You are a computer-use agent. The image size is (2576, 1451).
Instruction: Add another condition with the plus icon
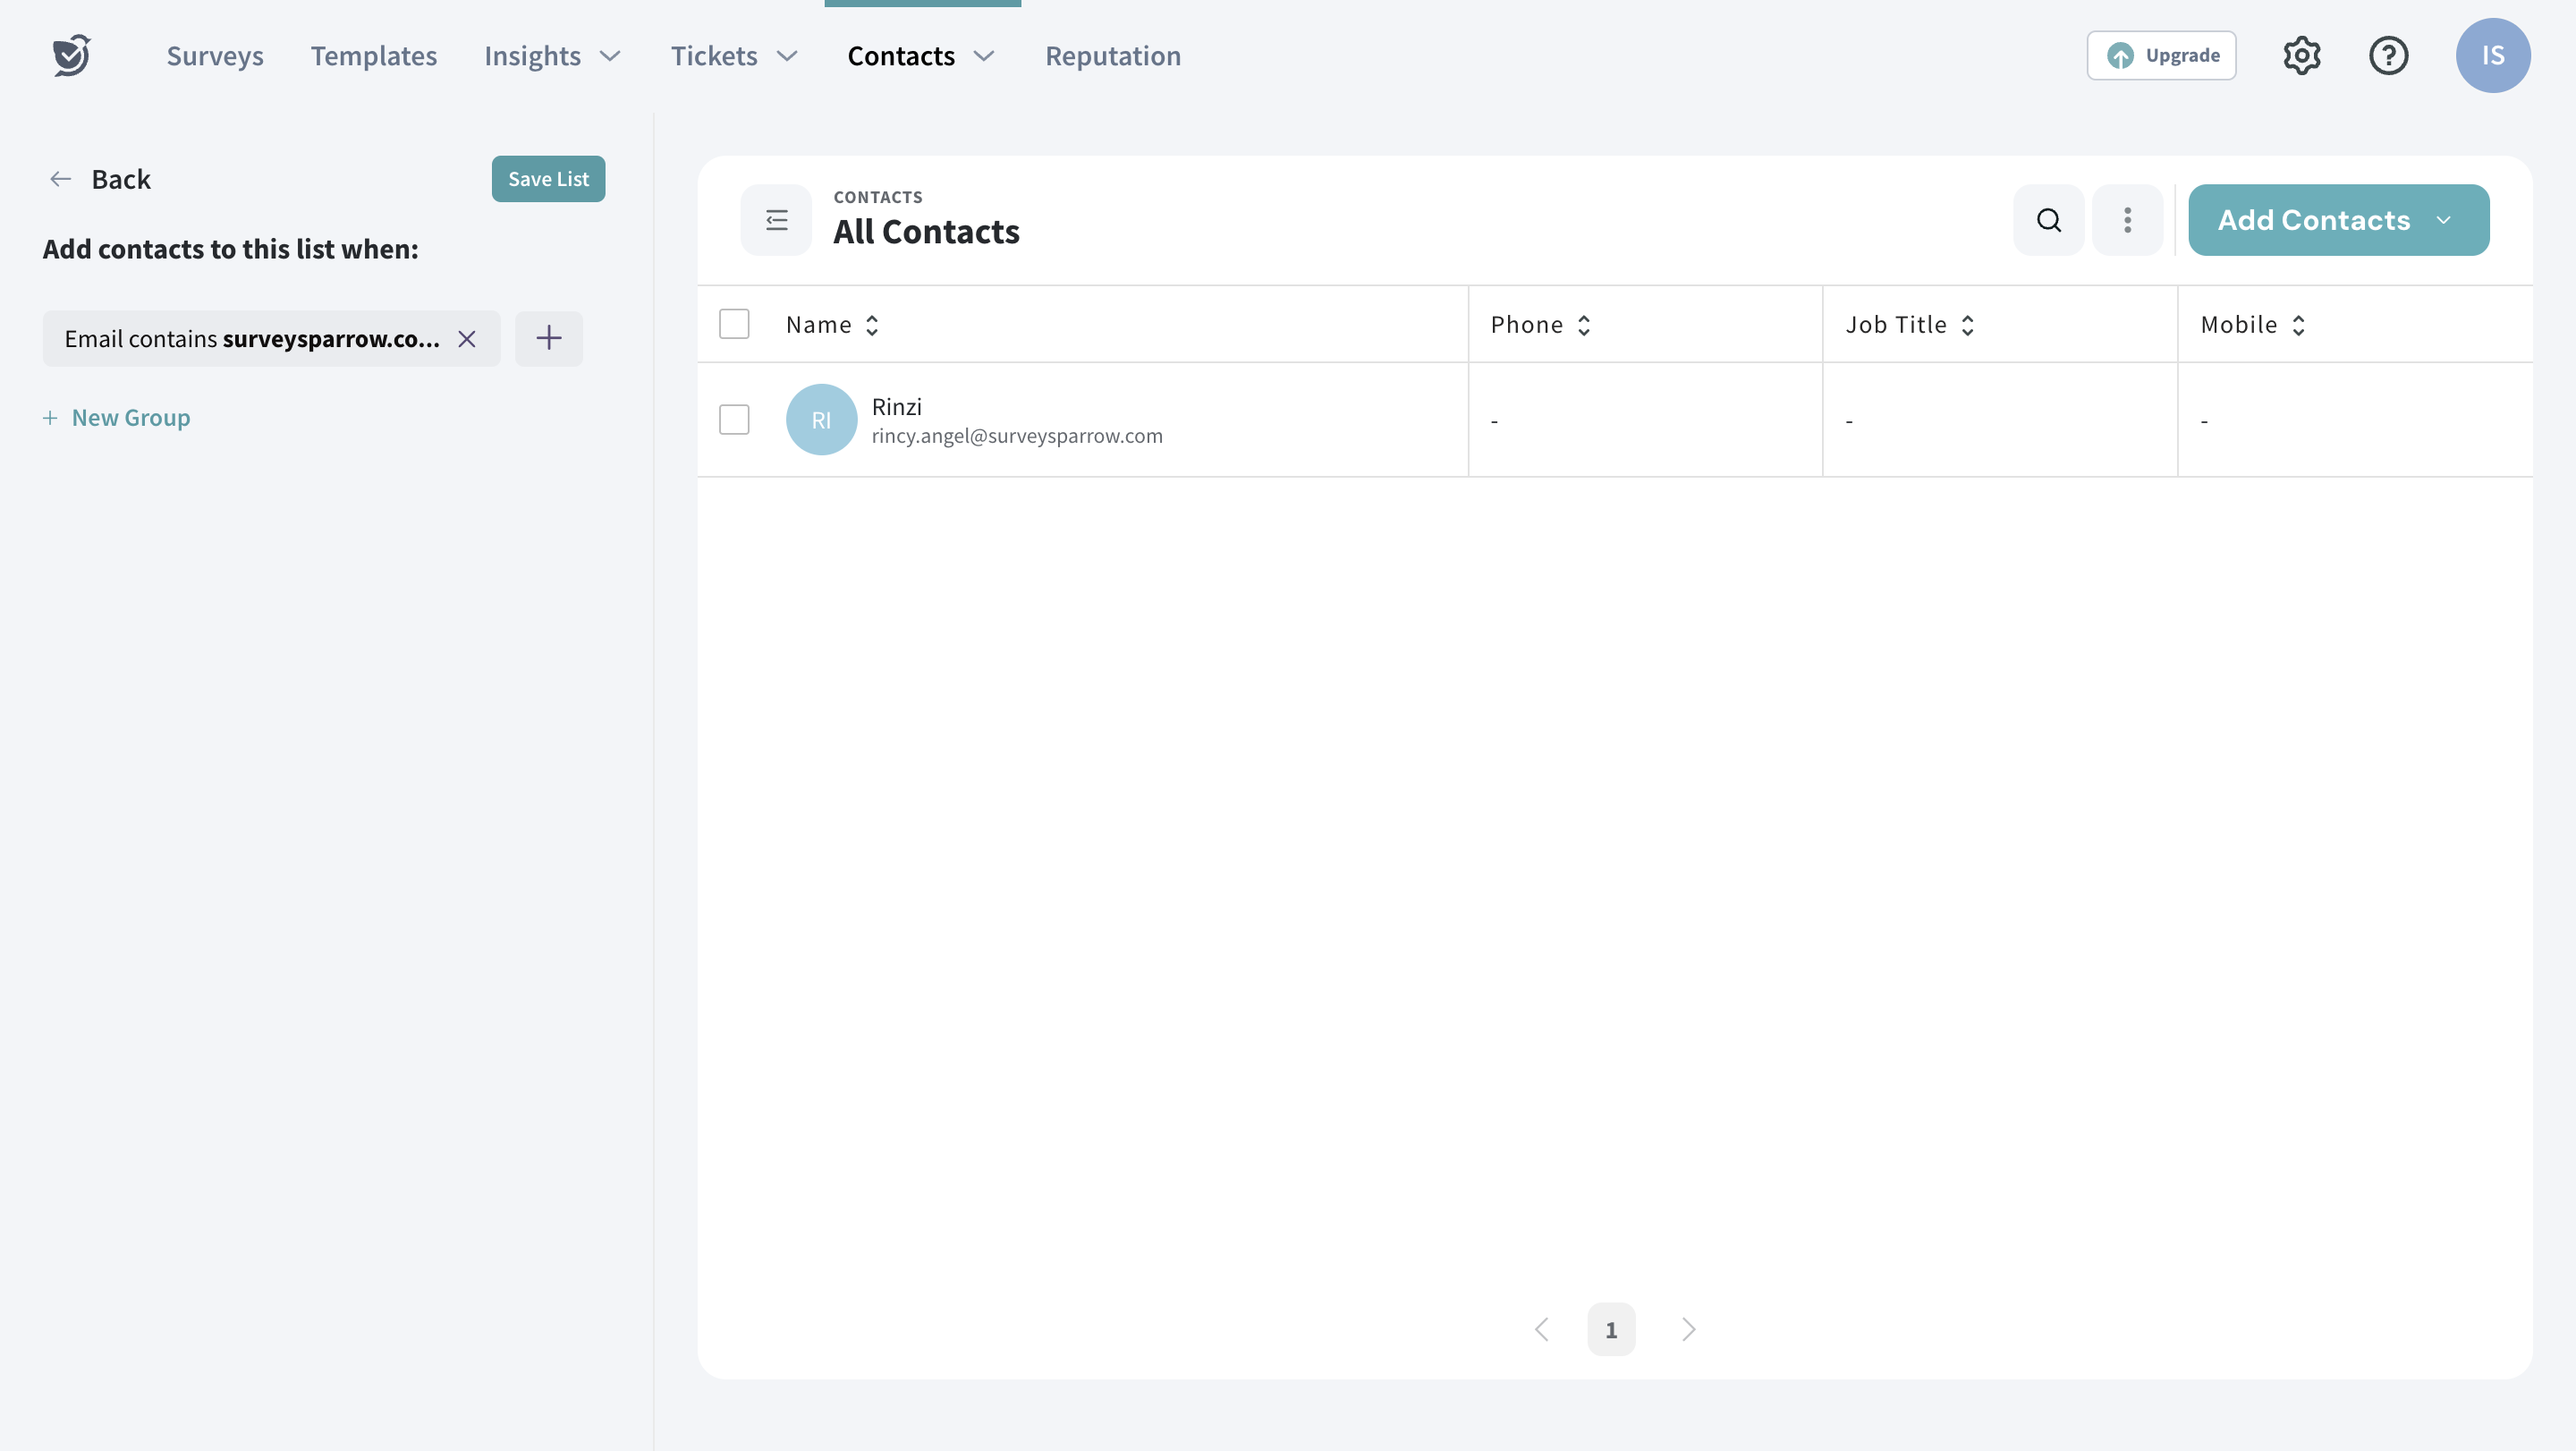[x=548, y=339]
